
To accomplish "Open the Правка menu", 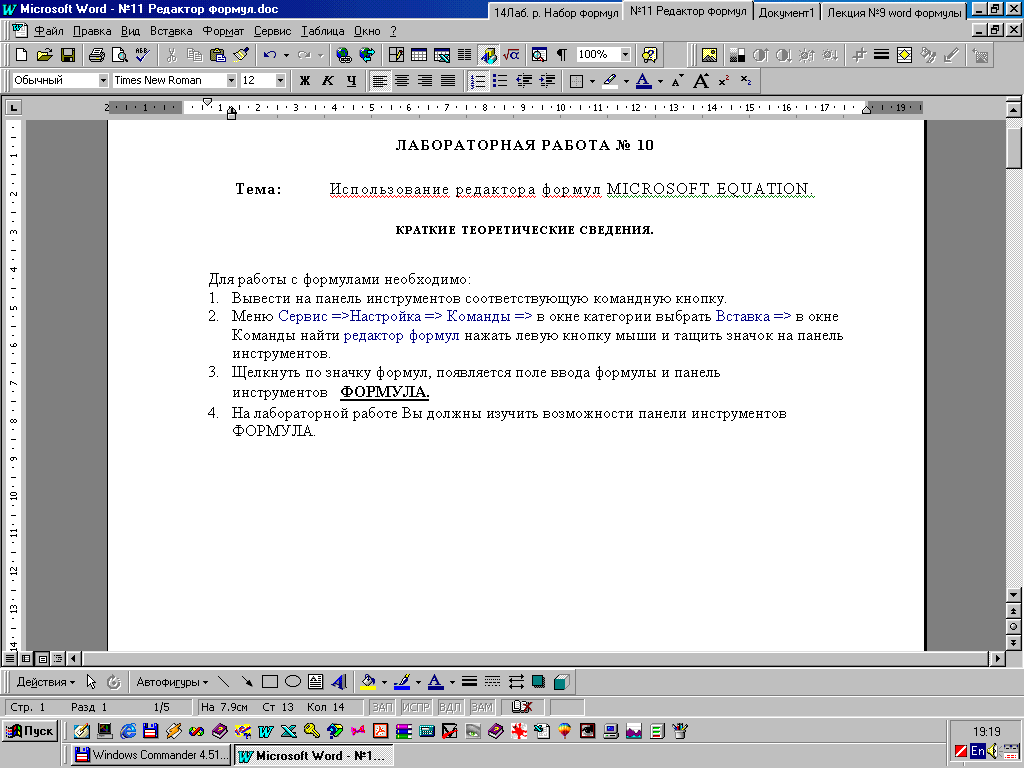I will (92, 31).
